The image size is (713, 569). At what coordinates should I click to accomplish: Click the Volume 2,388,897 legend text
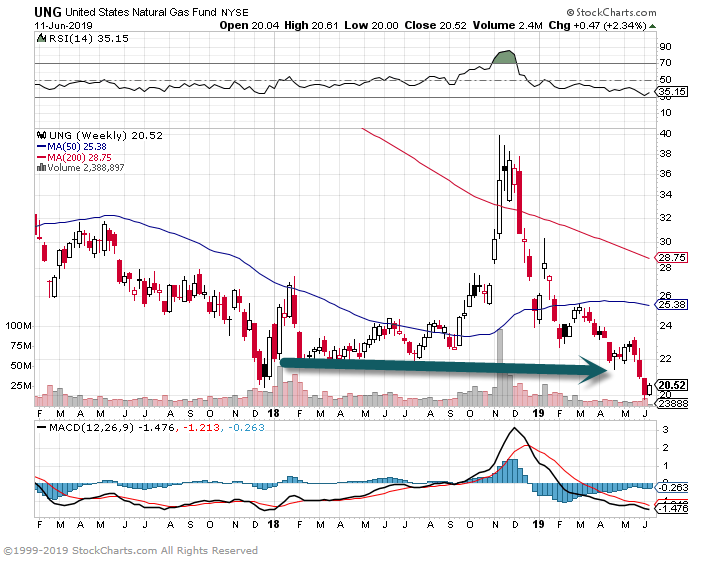85,168
